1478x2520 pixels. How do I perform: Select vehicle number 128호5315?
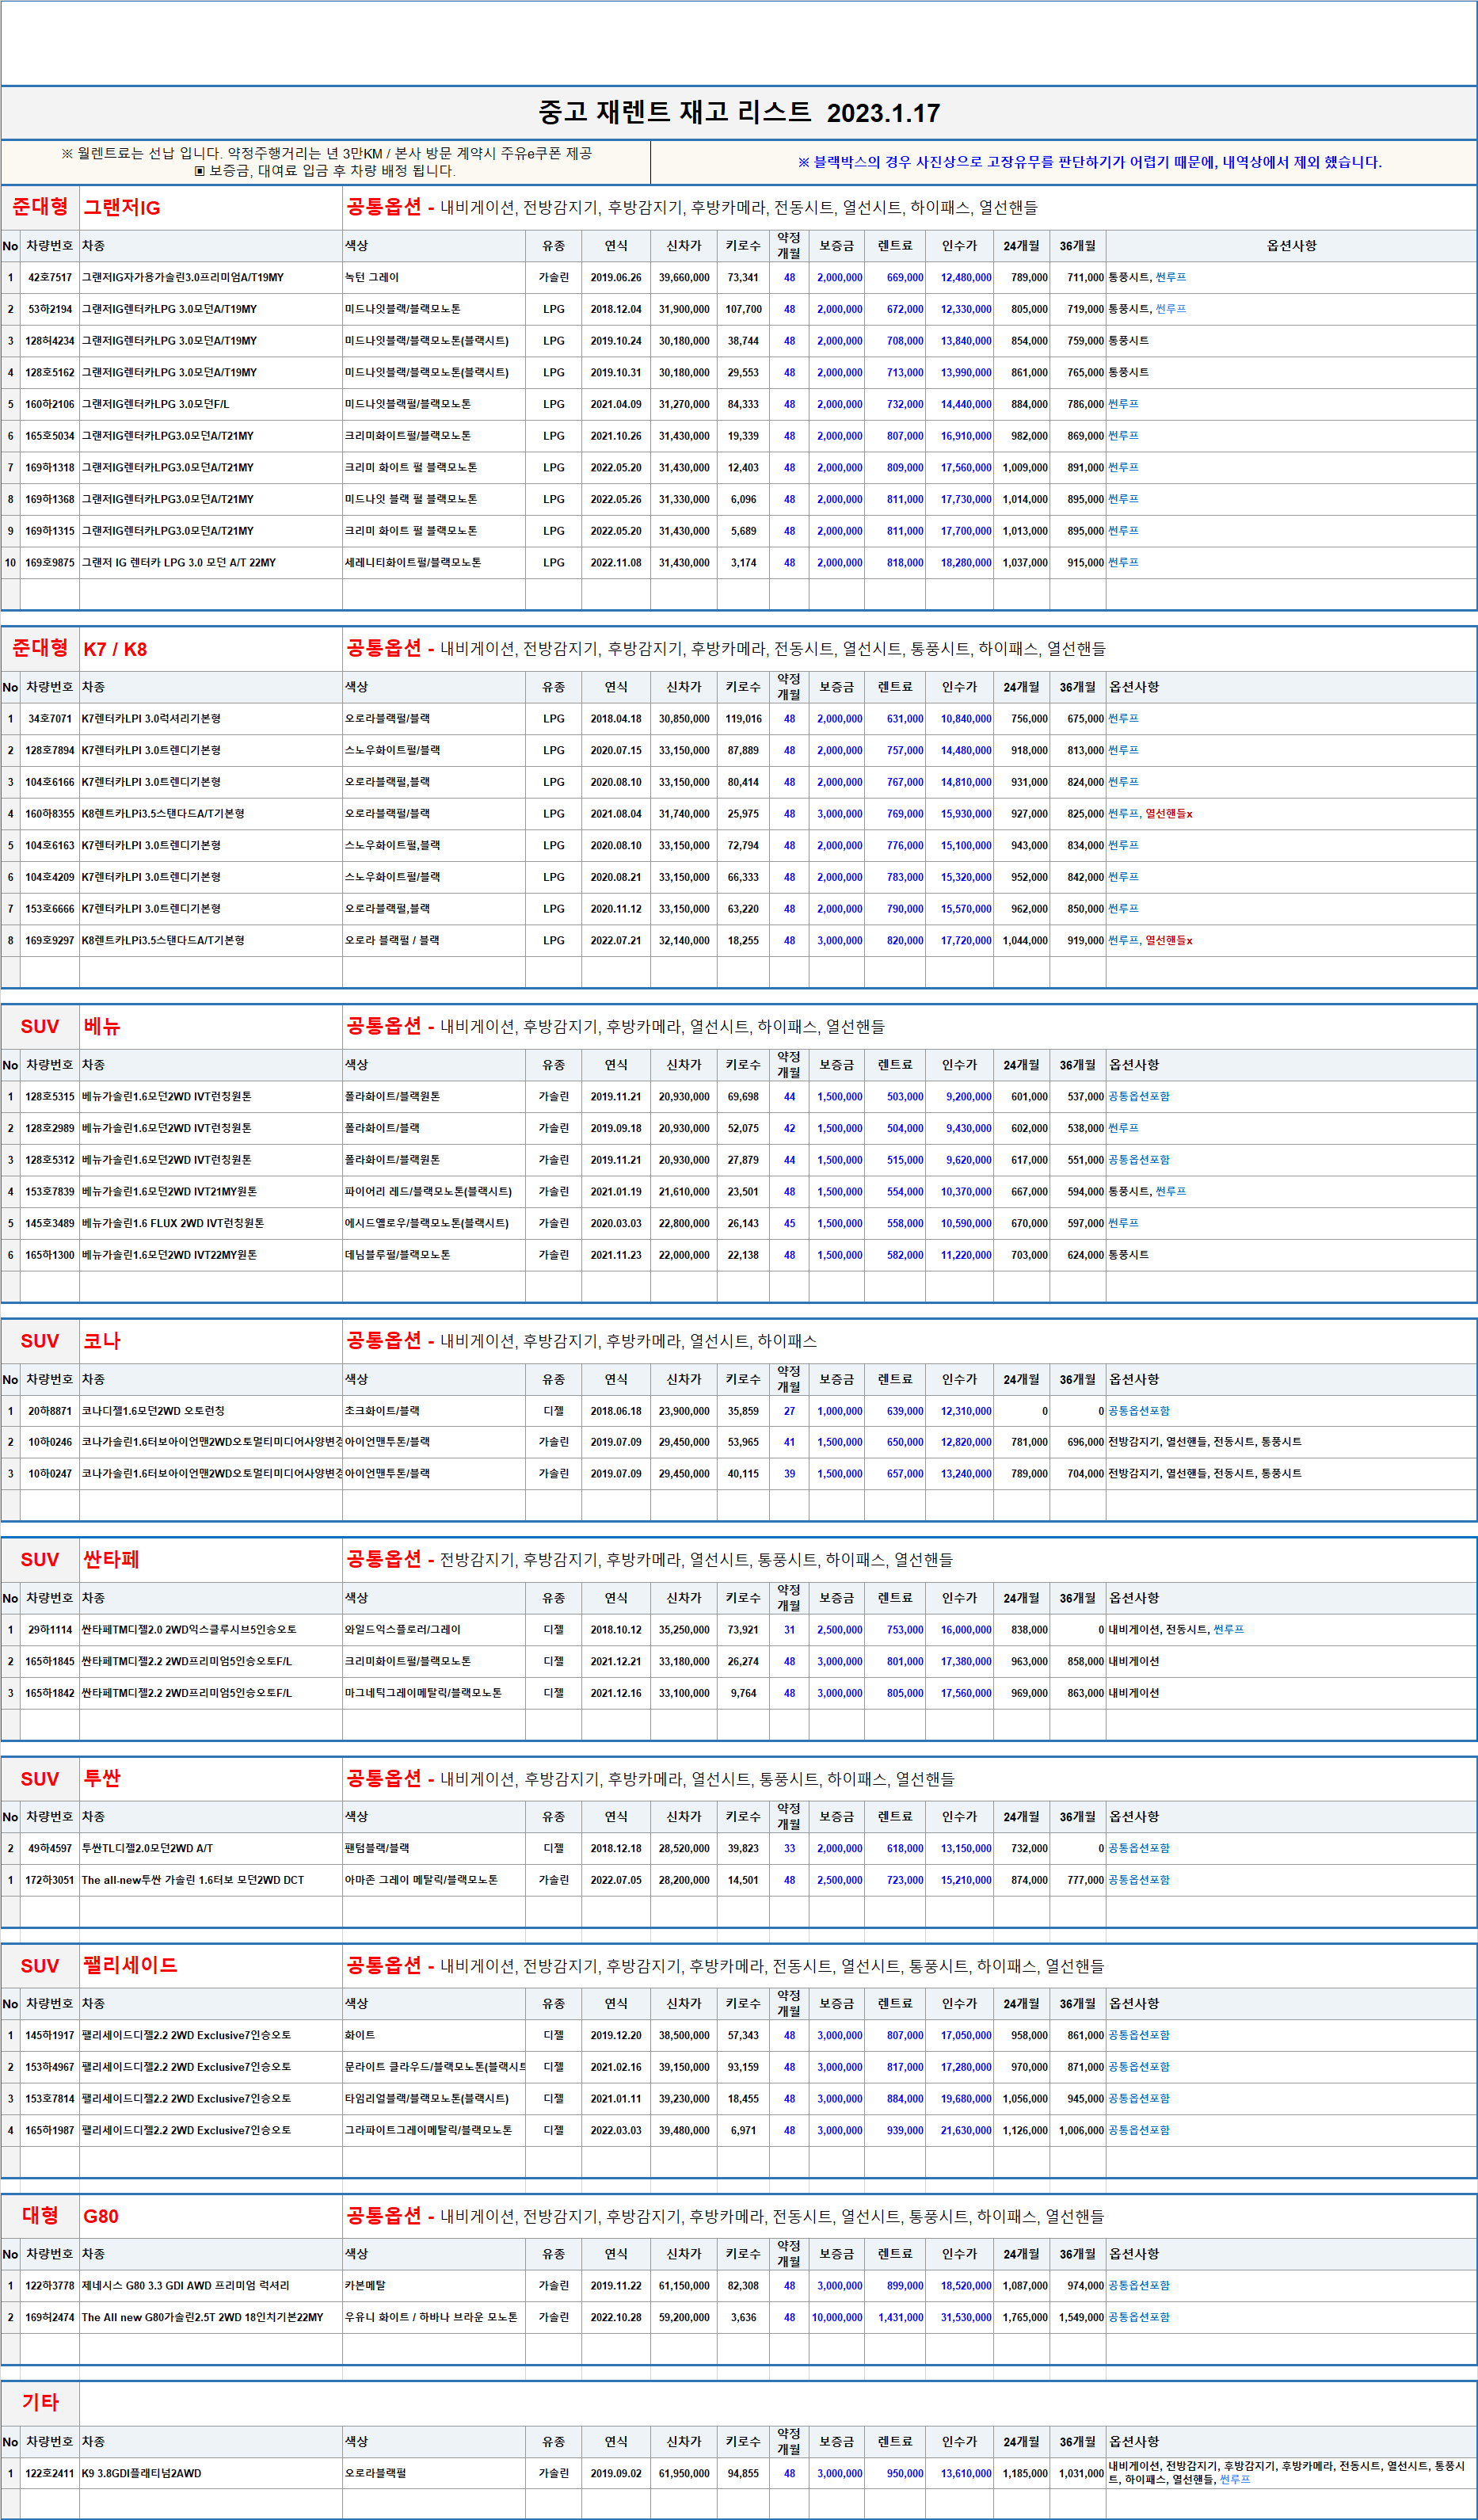(50, 1096)
